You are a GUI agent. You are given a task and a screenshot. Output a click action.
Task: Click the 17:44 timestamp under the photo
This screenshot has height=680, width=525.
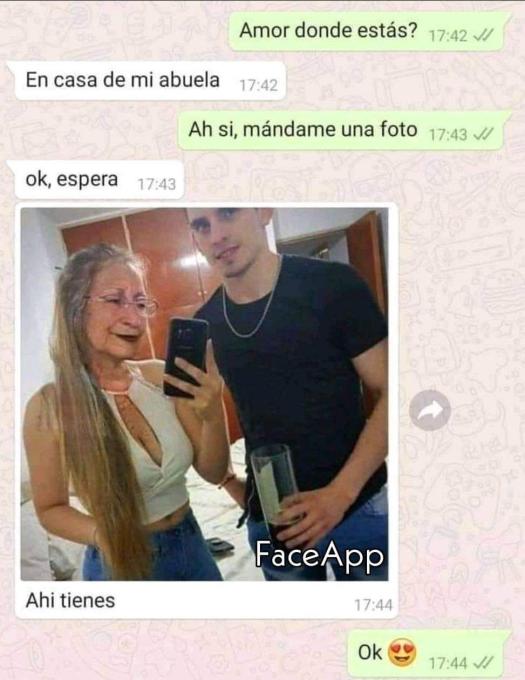point(373,605)
